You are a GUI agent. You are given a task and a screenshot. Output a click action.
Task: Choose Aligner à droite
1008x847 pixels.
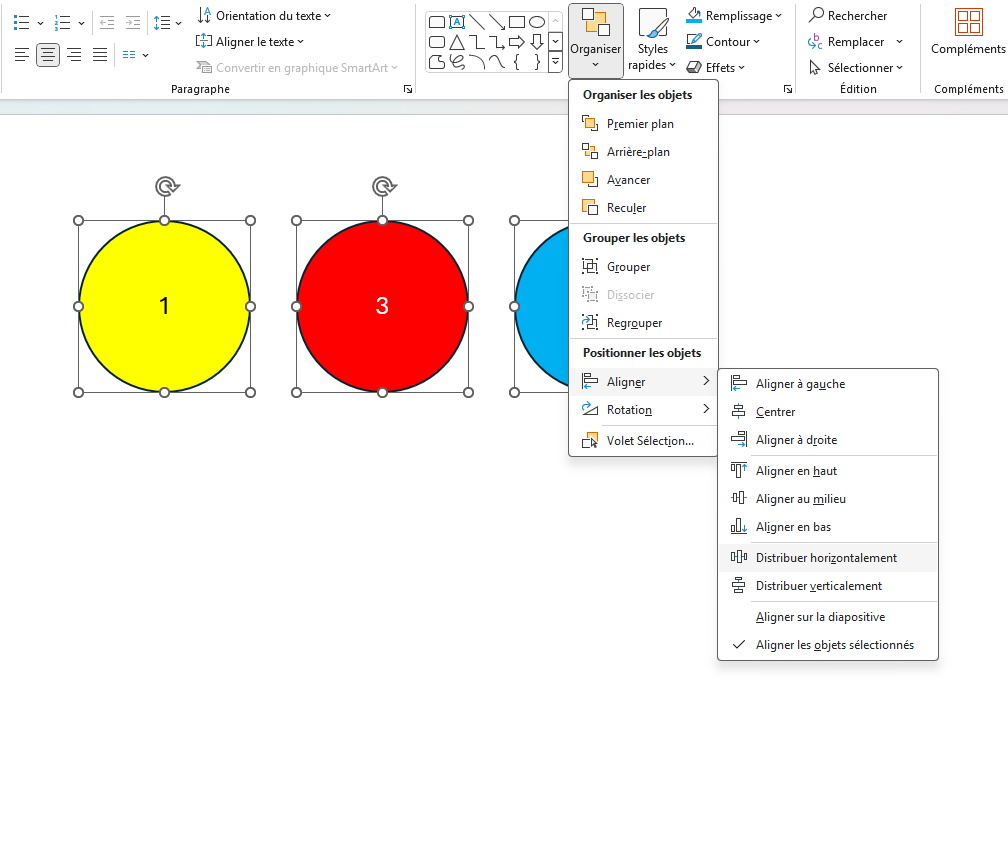pyautogui.click(x=828, y=440)
